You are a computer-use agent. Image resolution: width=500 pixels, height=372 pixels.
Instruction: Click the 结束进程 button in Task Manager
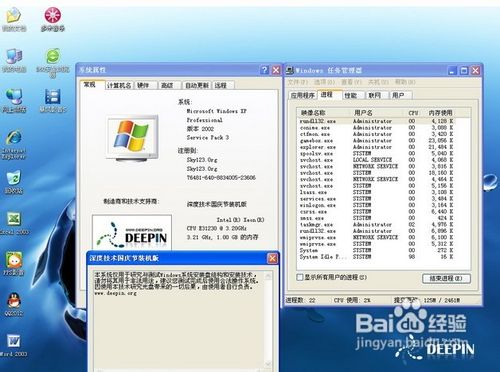446,278
